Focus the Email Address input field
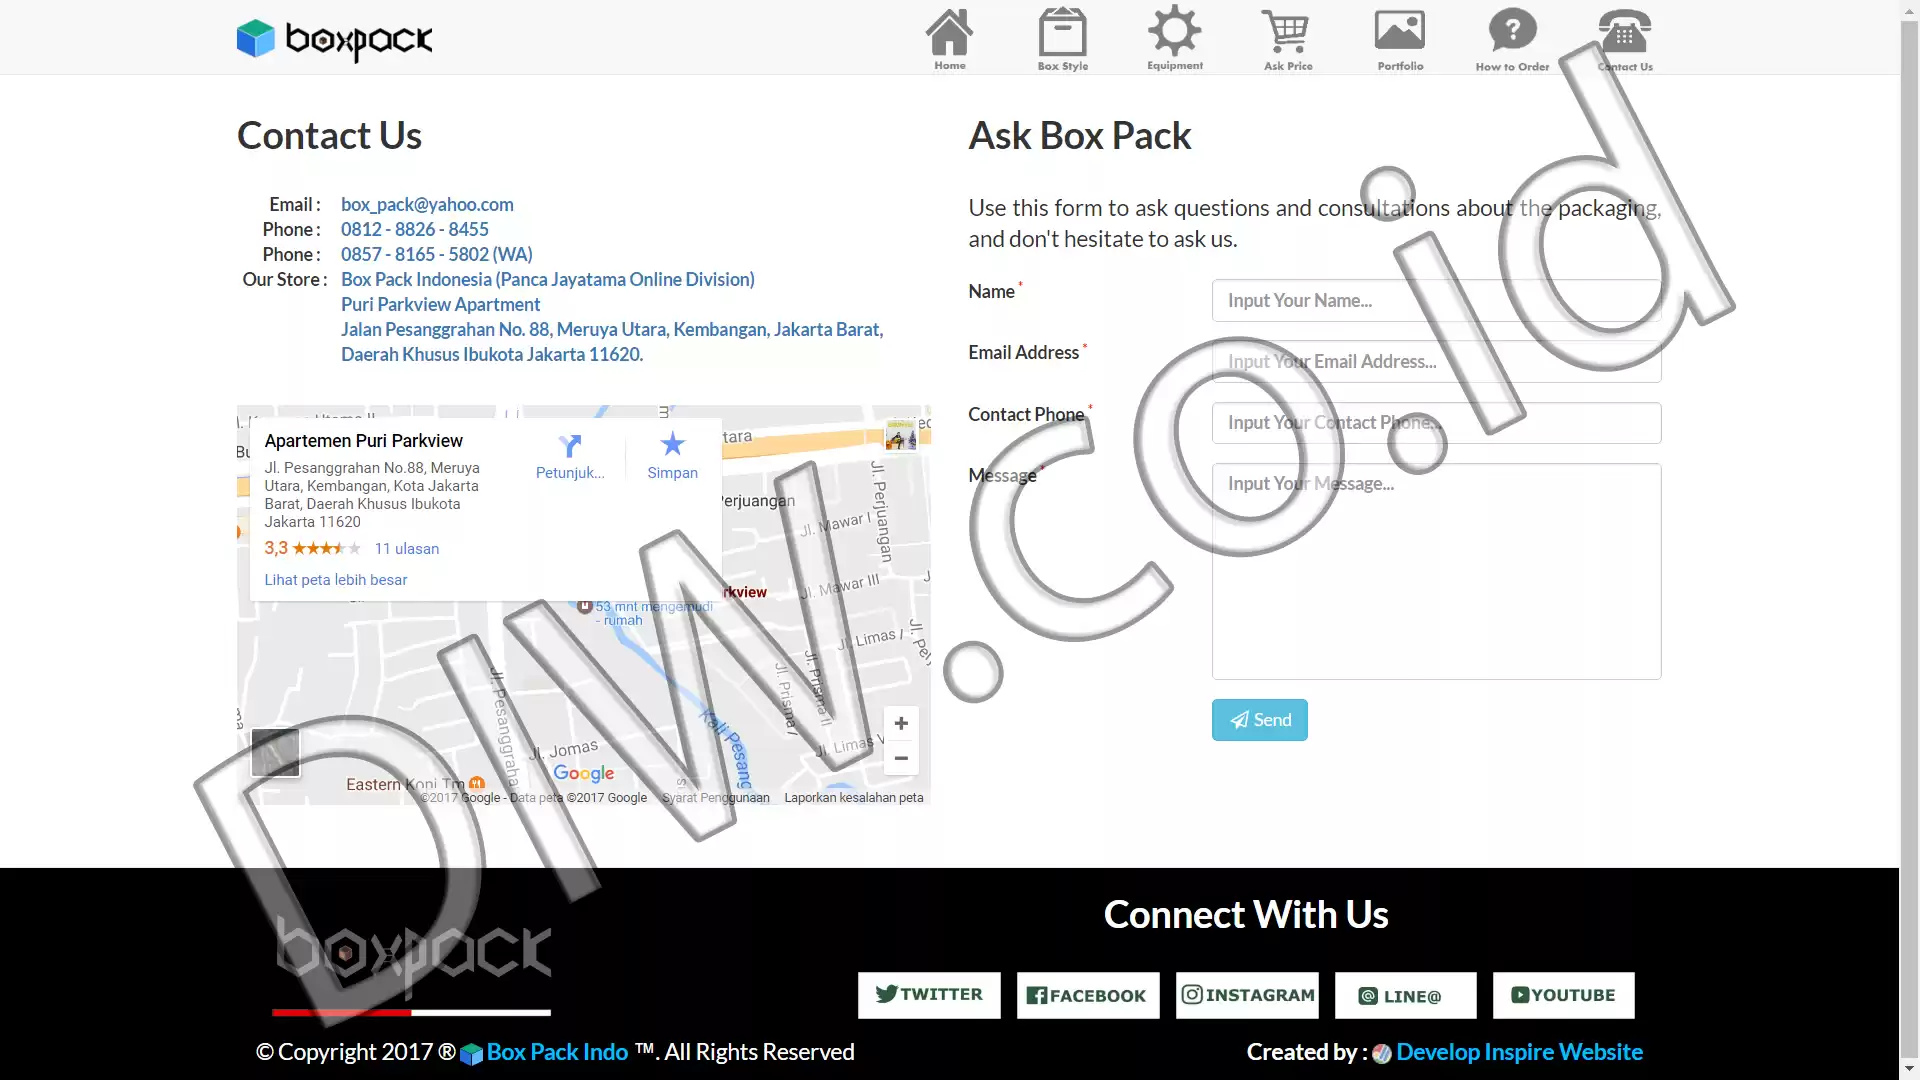The image size is (1920, 1080). (1436, 361)
